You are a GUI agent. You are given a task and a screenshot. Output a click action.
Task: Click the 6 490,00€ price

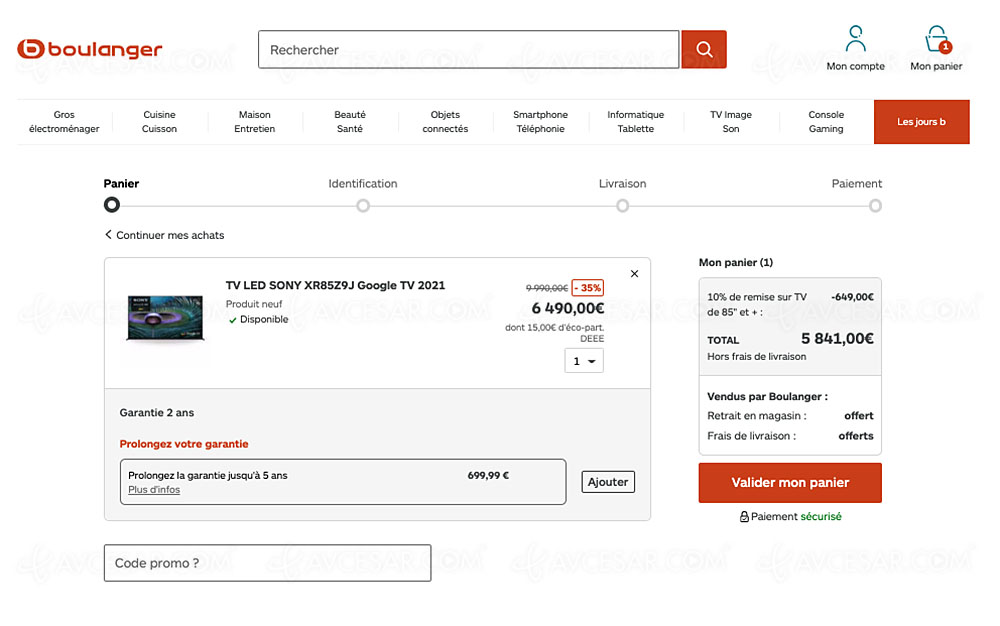(568, 309)
